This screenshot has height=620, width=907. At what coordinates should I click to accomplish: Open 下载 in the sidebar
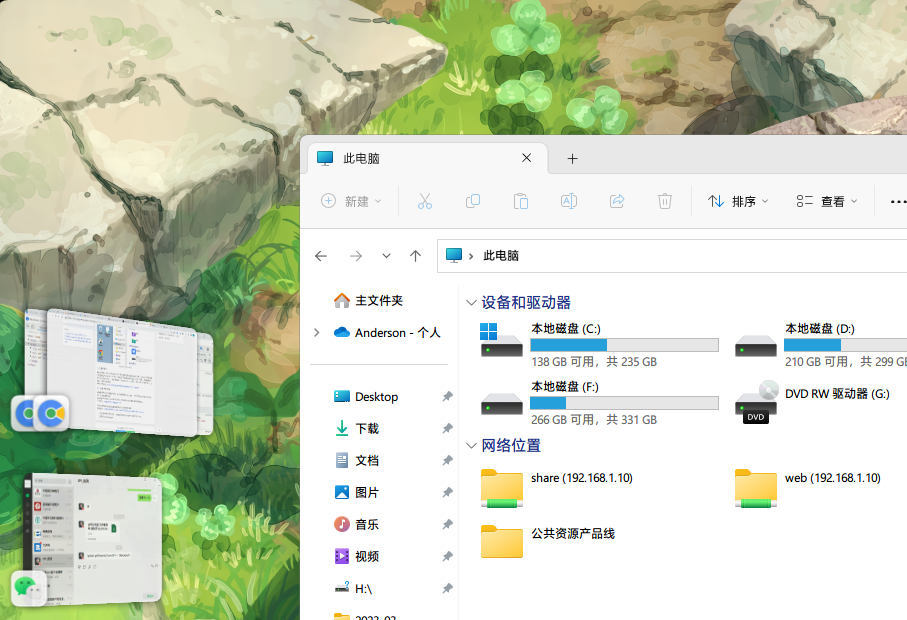357,429
